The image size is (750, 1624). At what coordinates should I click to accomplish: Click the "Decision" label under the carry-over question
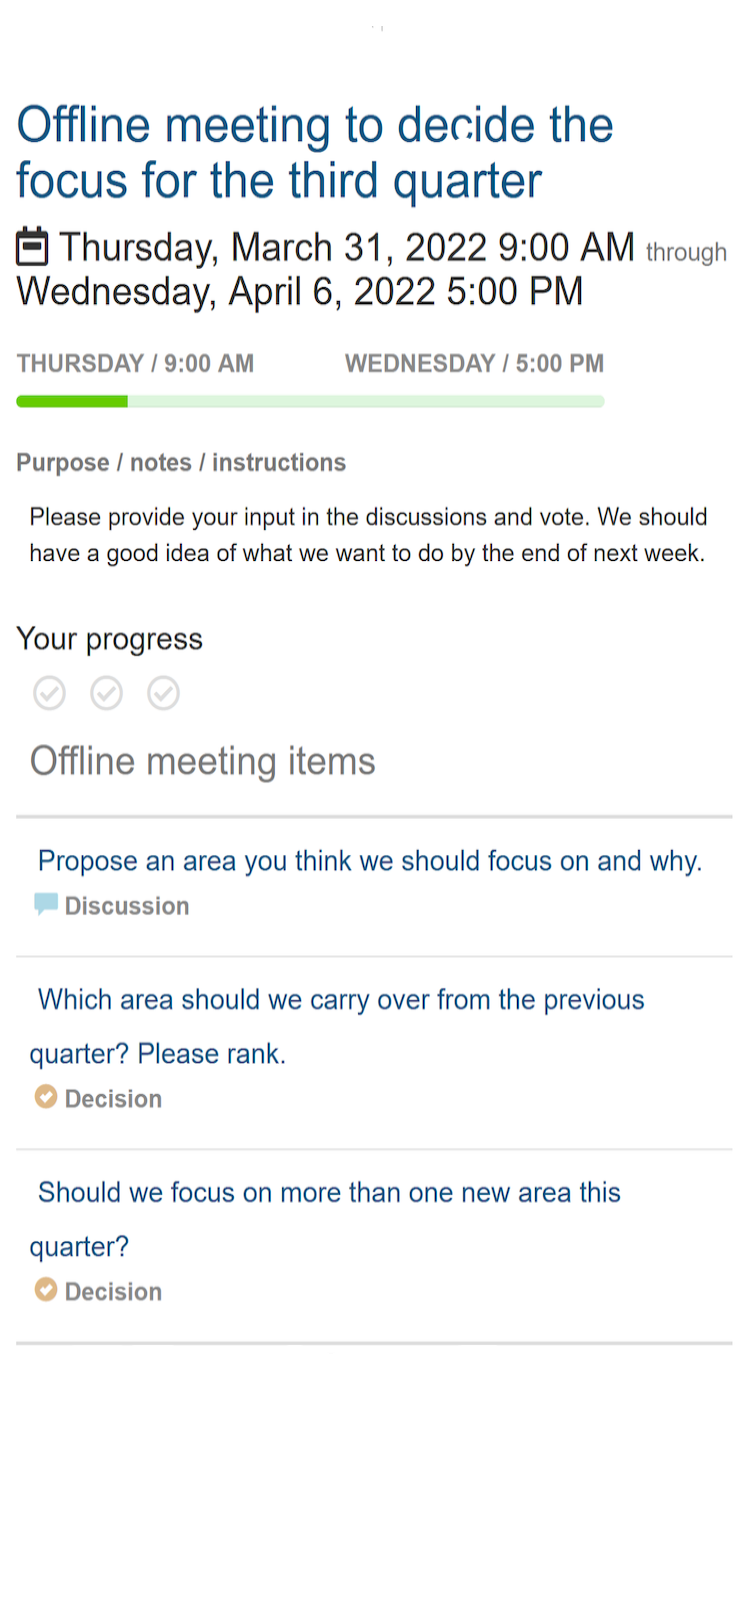pos(113,1099)
